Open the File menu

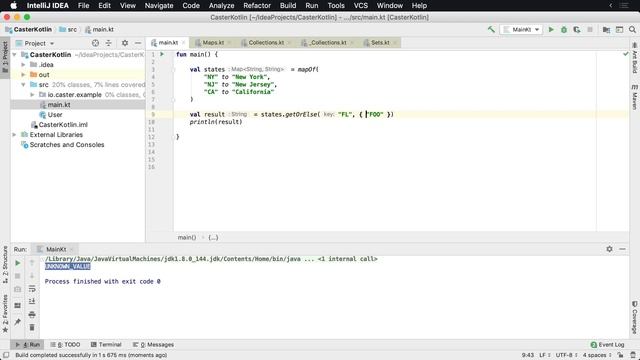click(83, 6)
